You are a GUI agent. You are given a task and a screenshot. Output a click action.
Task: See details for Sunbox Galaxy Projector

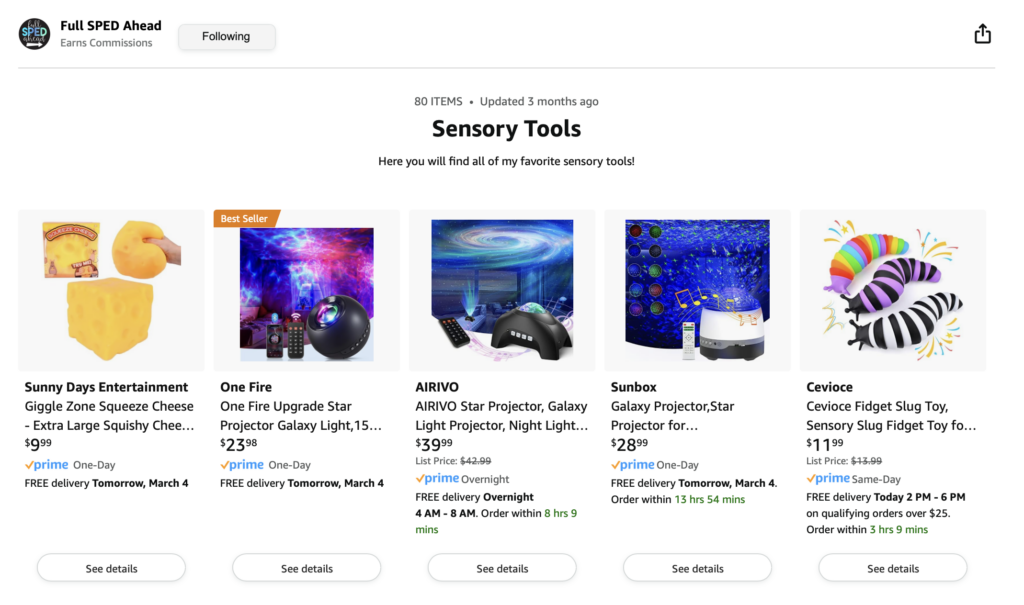click(698, 568)
